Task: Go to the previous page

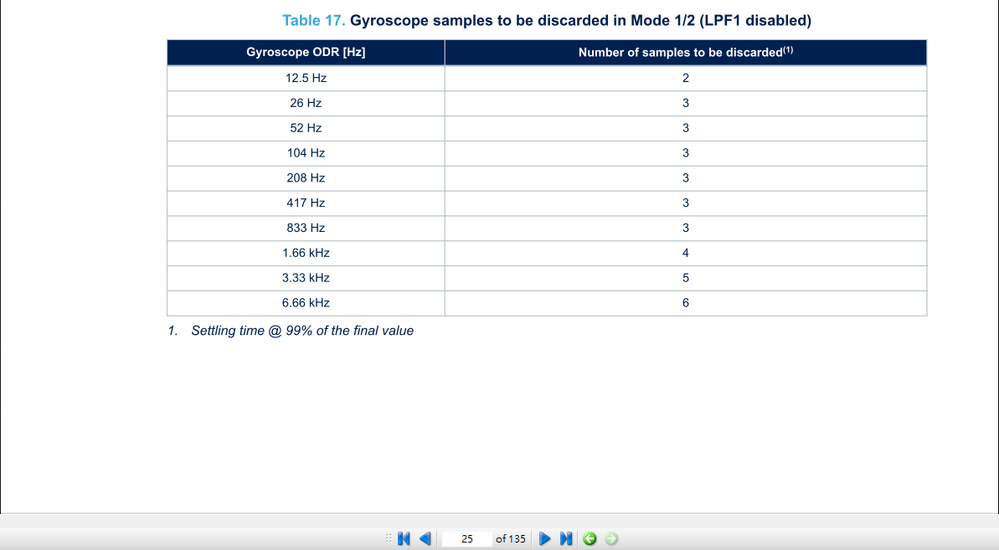Action: [x=425, y=539]
